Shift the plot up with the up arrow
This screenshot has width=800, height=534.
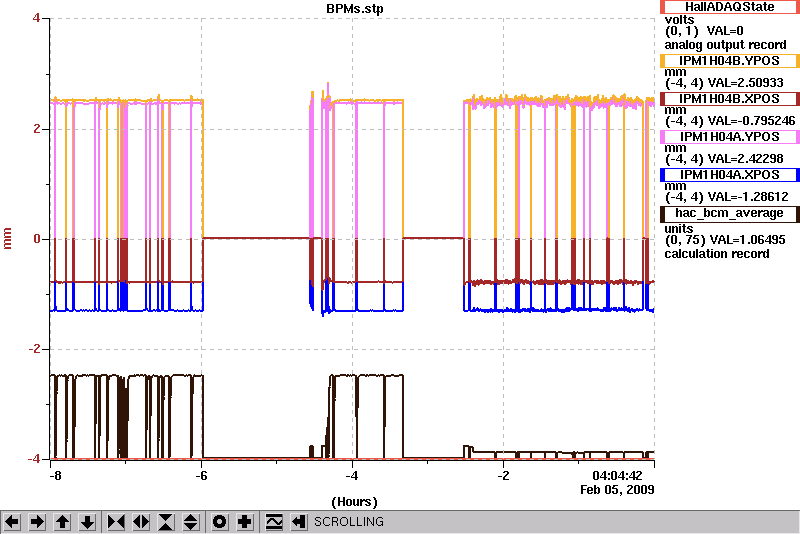(x=62, y=522)
